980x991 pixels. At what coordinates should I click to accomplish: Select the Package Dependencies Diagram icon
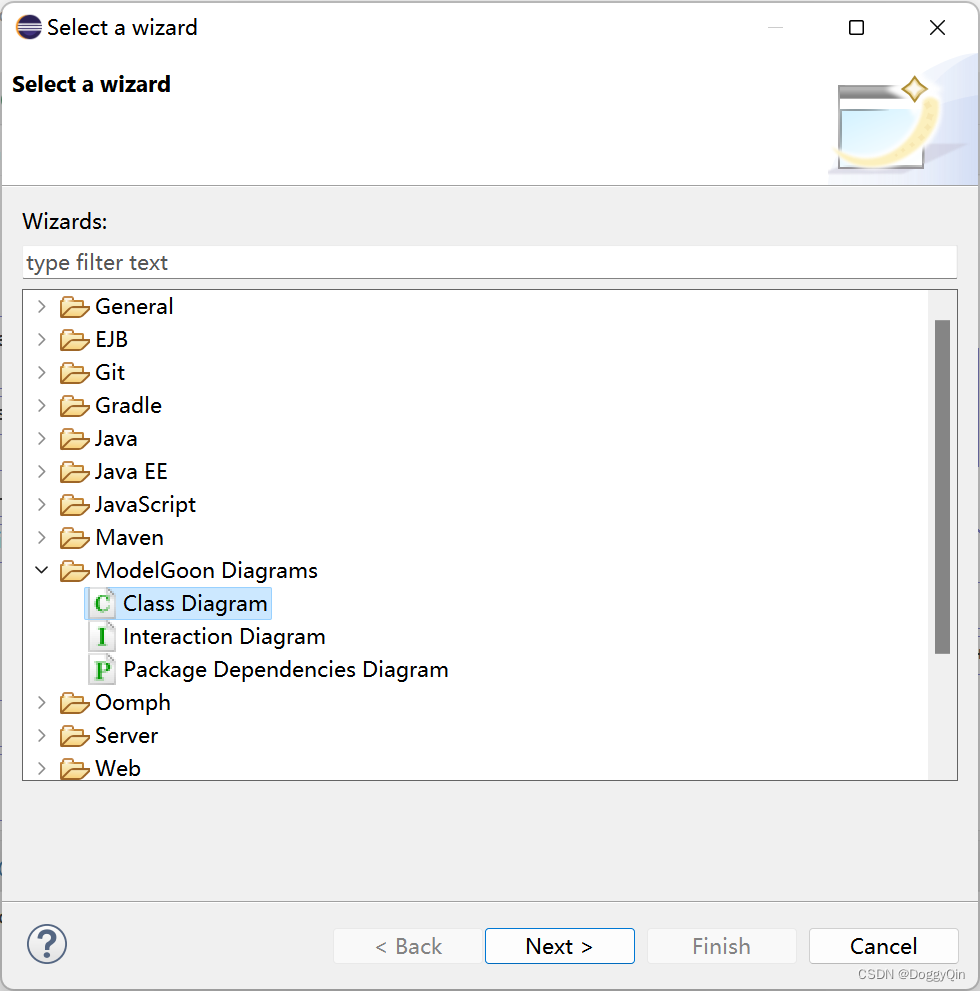pyautogui.click(x=101, y=669)
